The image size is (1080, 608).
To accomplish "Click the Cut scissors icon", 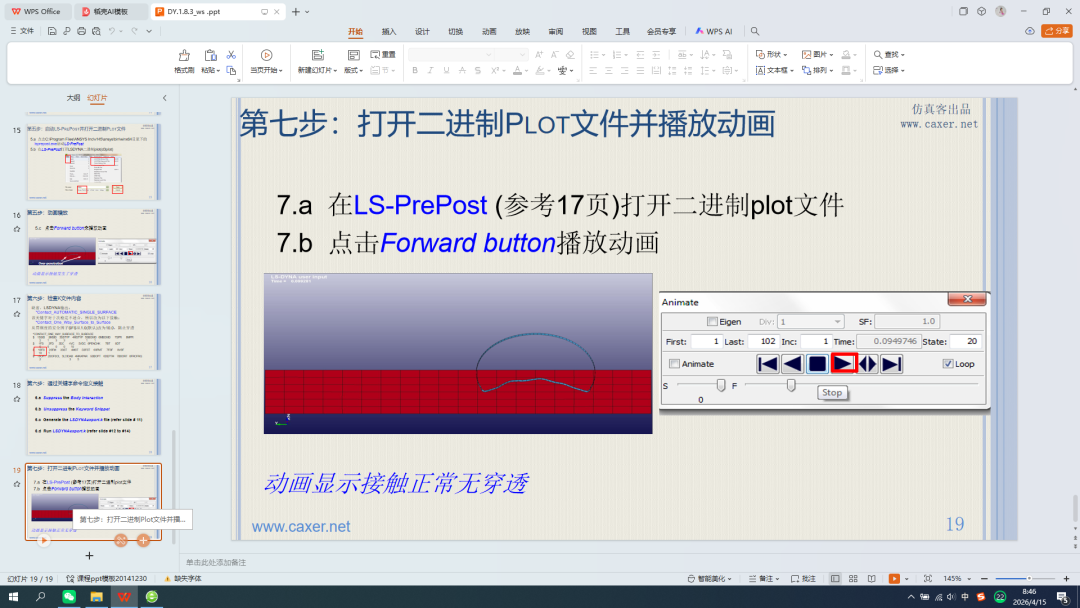I will coord(231,55).
